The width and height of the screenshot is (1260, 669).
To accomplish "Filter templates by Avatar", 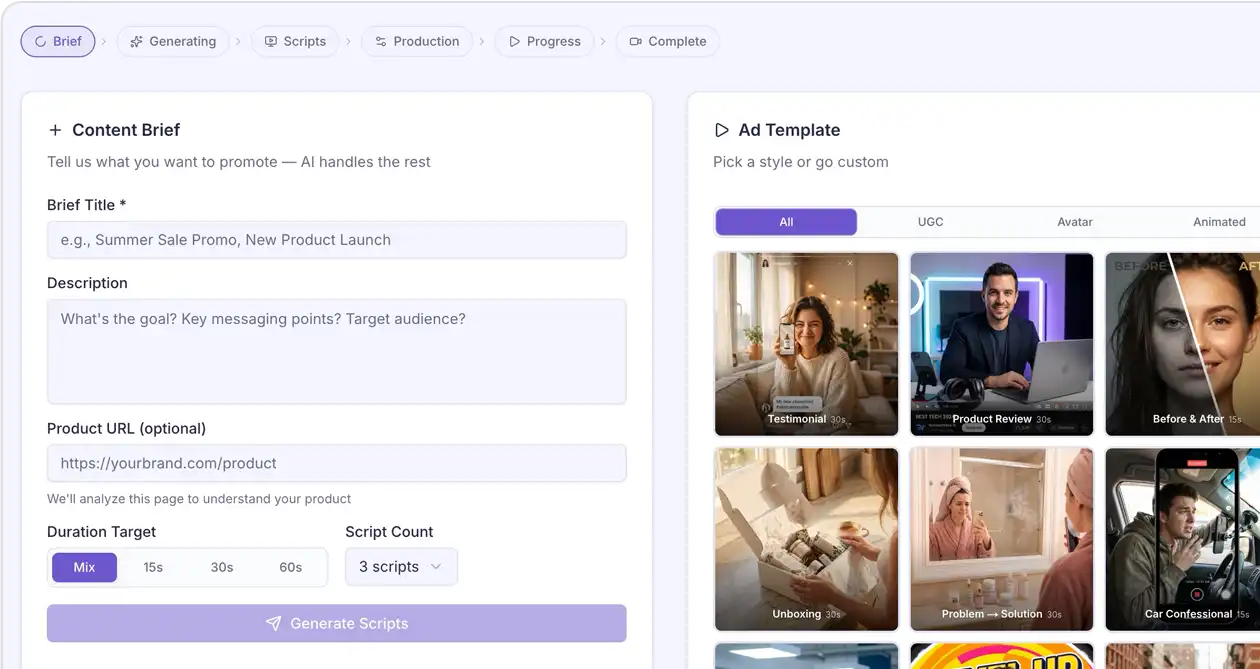I will point(1075,222).
